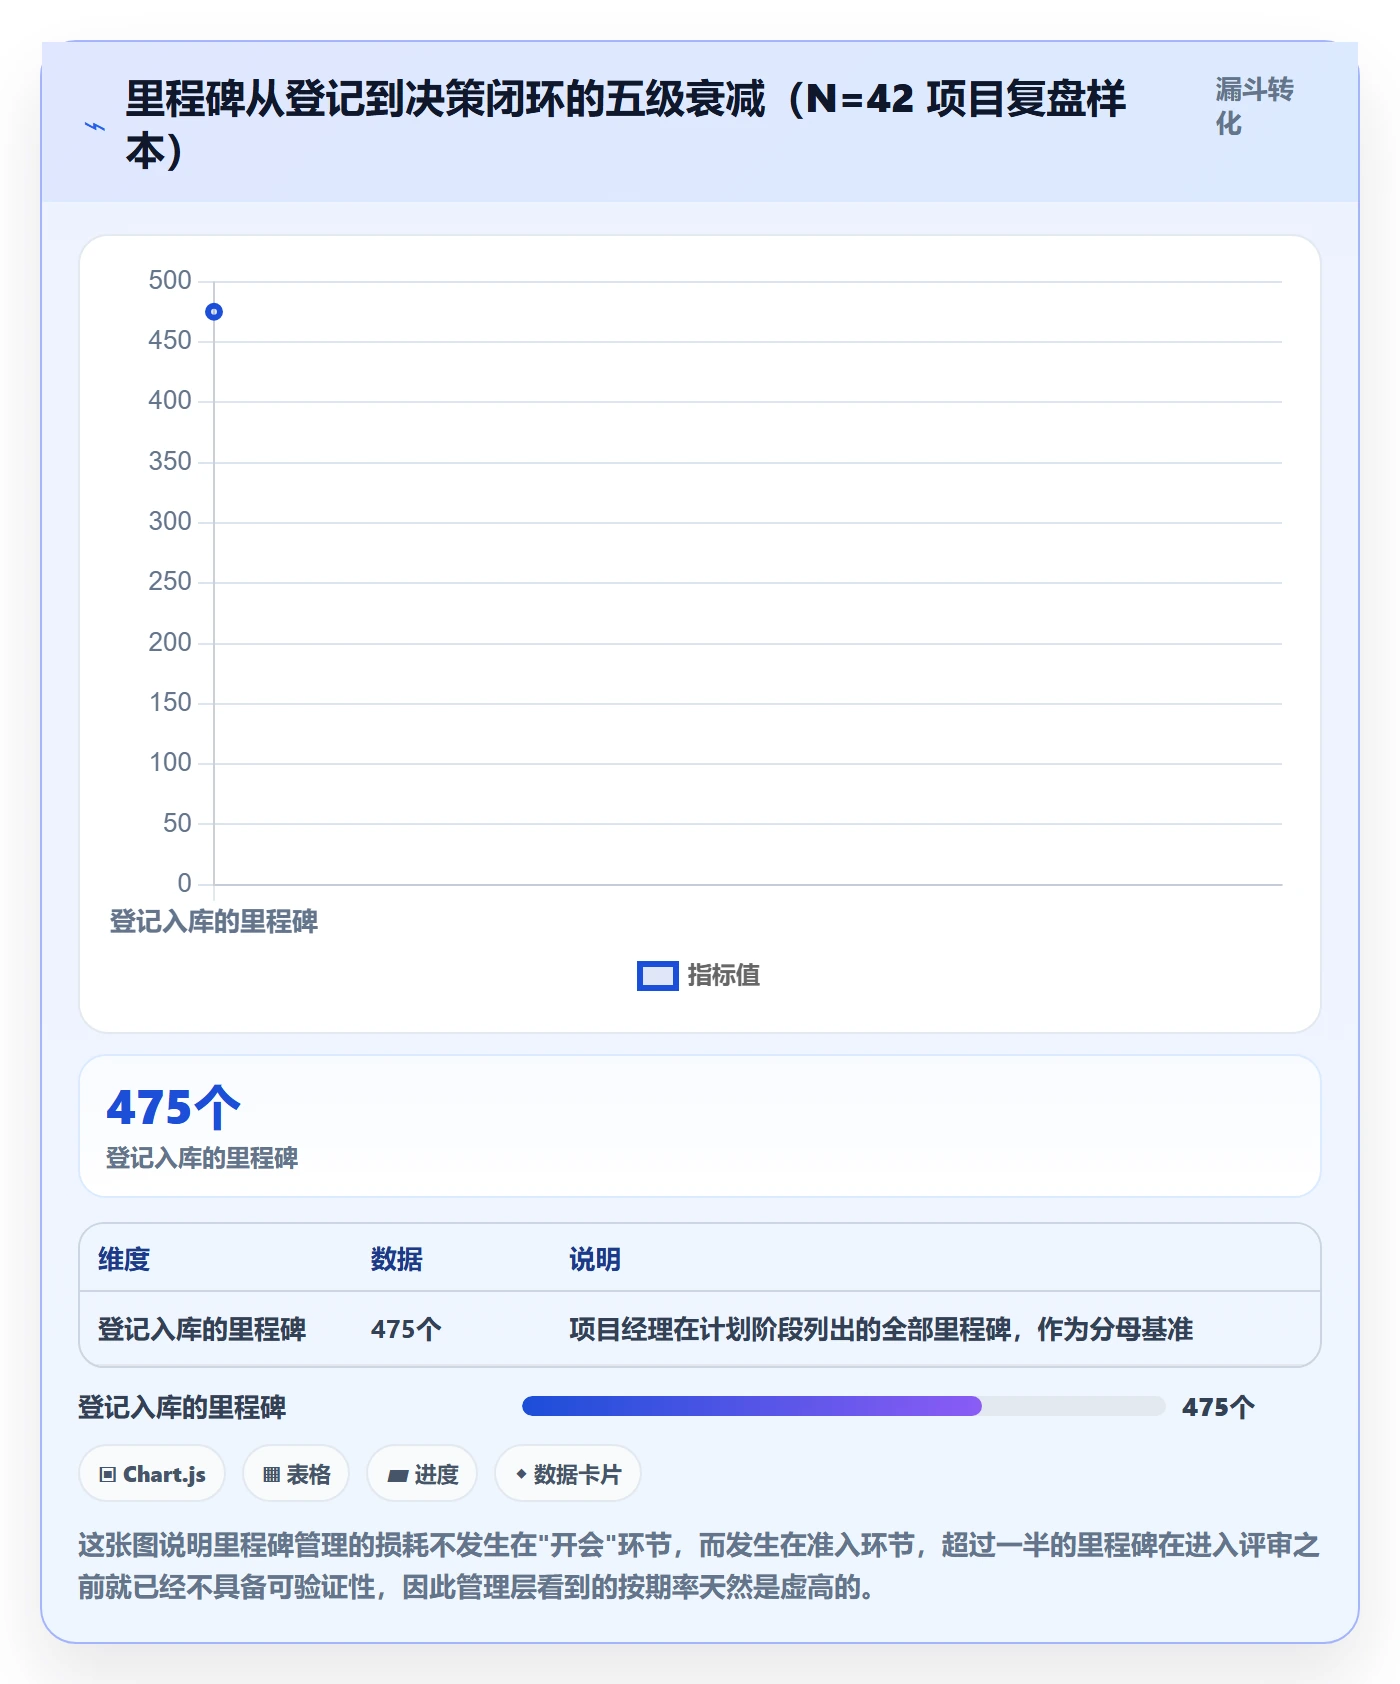Screen dimensions: 1400x1684
Task: Click the diamond icon in 数据卡片 chip
Action: 521,1474
